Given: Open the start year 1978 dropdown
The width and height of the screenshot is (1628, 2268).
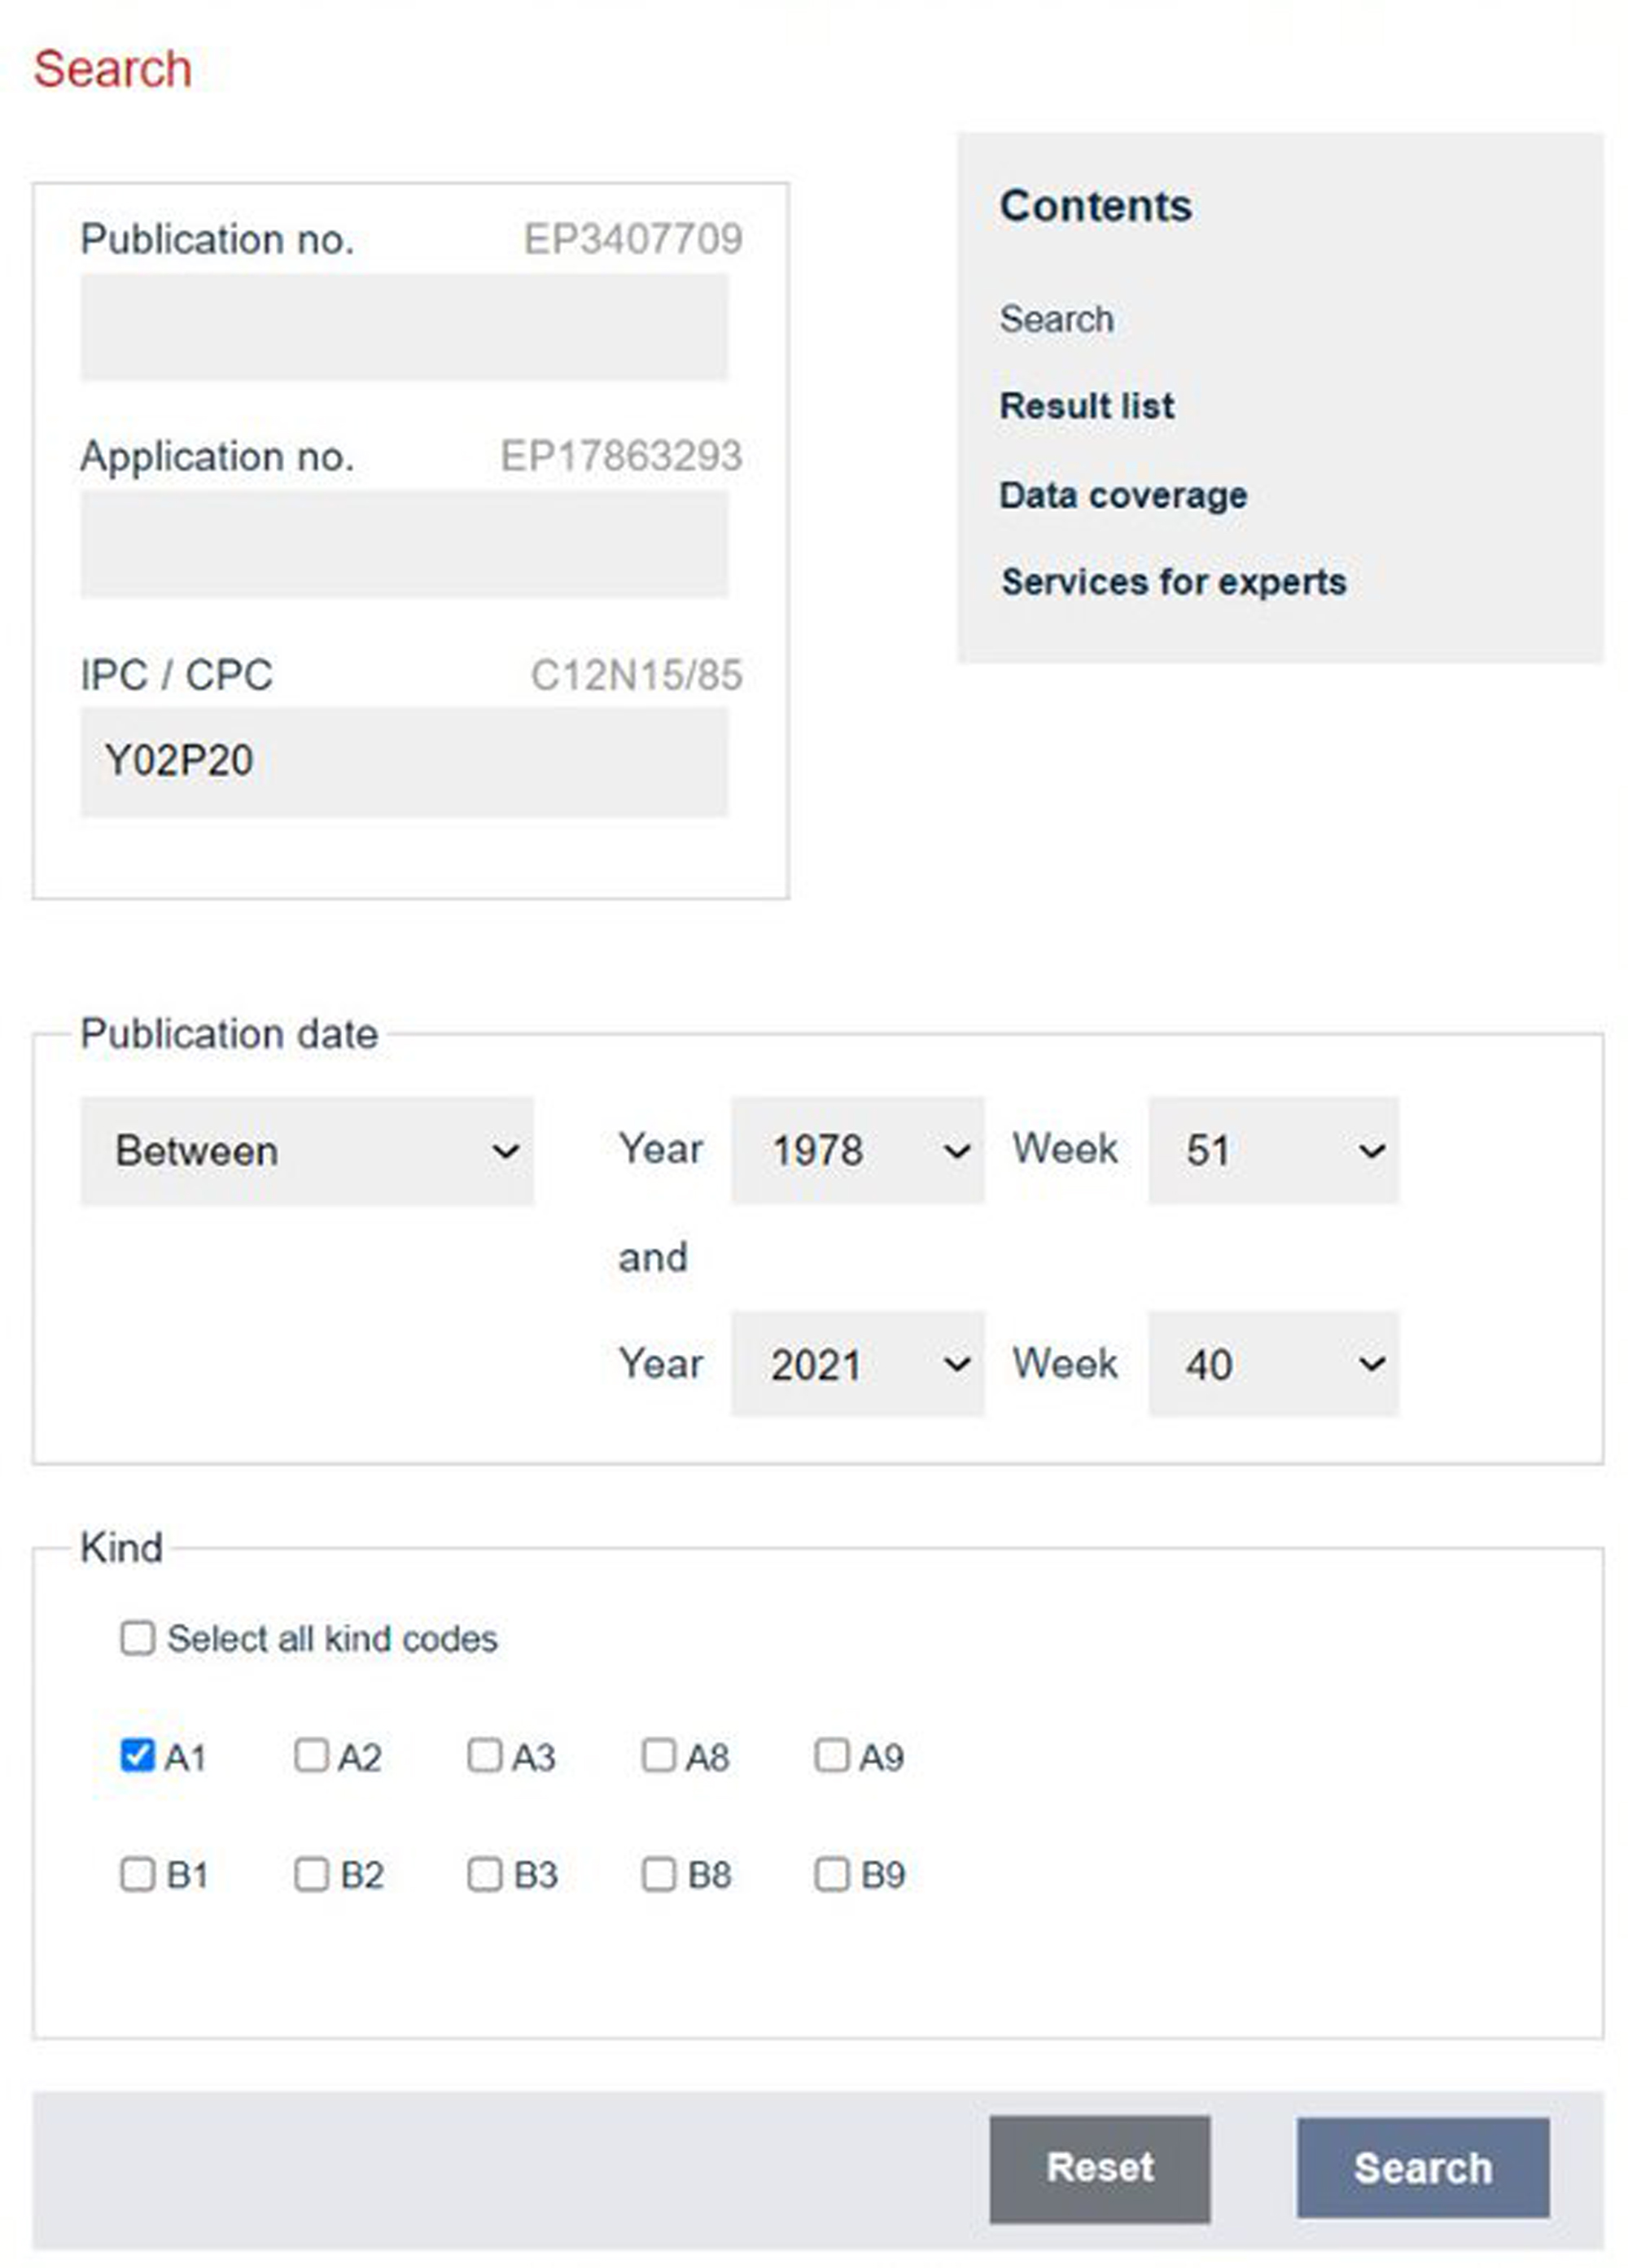Looking at the screenshot, I should click(x=857, y=1150).
